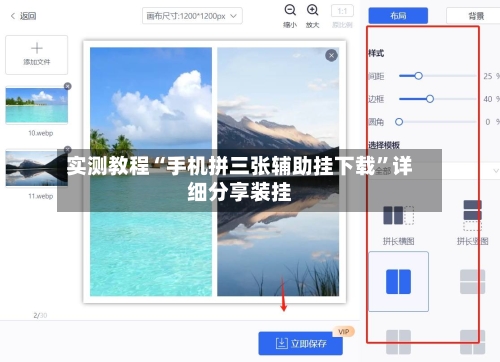Click the 立即保存 save button
The image size is (500, 362).
pyautogui.click(x=301, y=343)
